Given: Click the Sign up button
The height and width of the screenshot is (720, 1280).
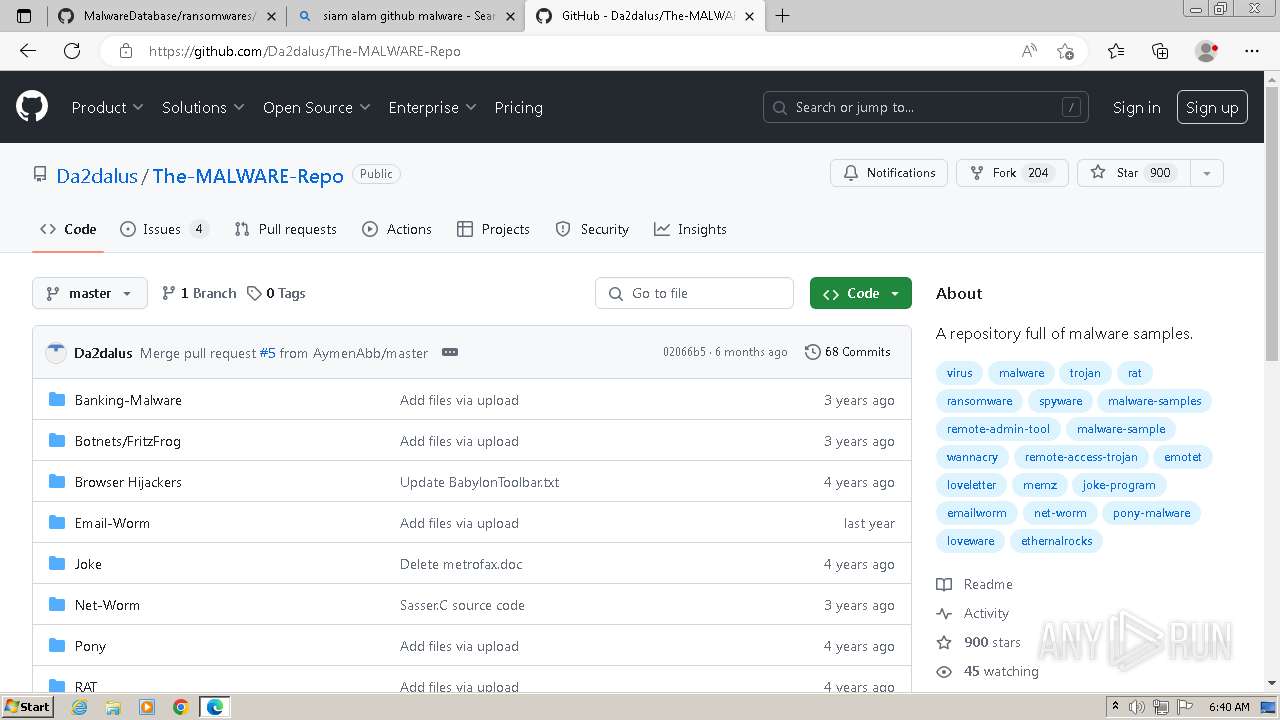Looking at the screenshot, I should pos(1212,107).
